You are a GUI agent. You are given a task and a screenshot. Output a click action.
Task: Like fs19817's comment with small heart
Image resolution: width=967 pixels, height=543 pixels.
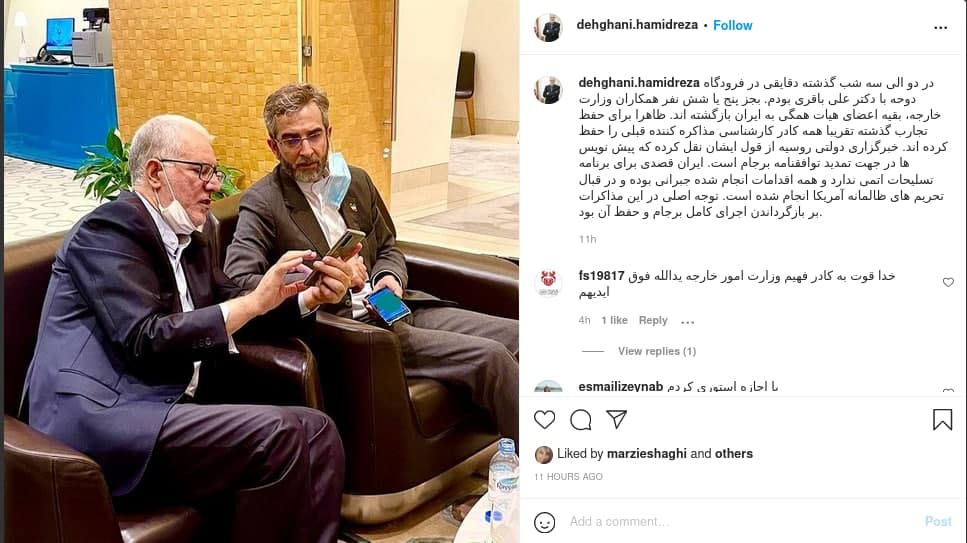(948, 283)
